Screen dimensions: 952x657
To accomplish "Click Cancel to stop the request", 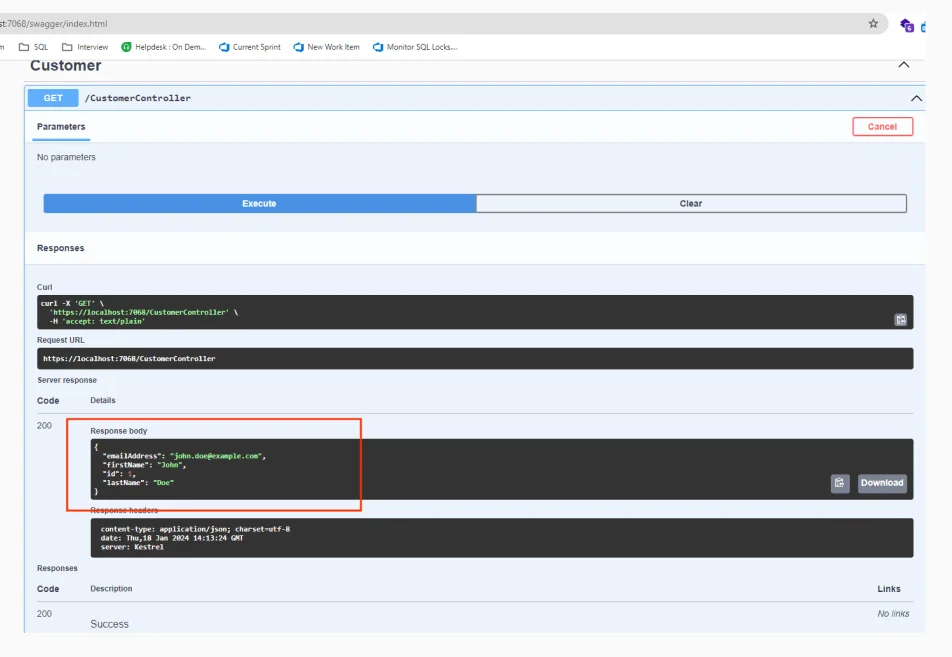I will [x=882, y=126].
